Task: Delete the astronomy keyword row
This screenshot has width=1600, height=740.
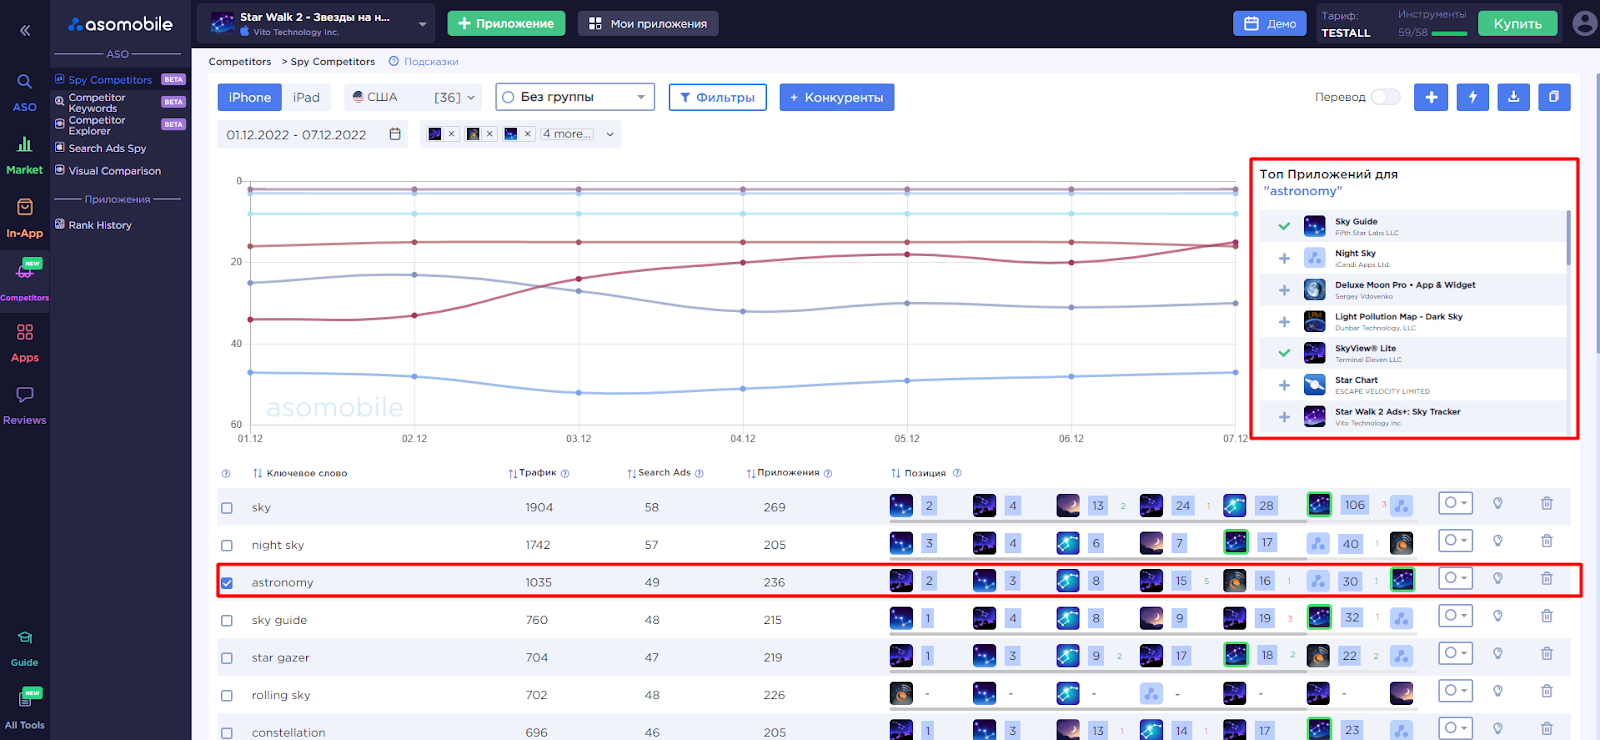Action: (1546, 578)
